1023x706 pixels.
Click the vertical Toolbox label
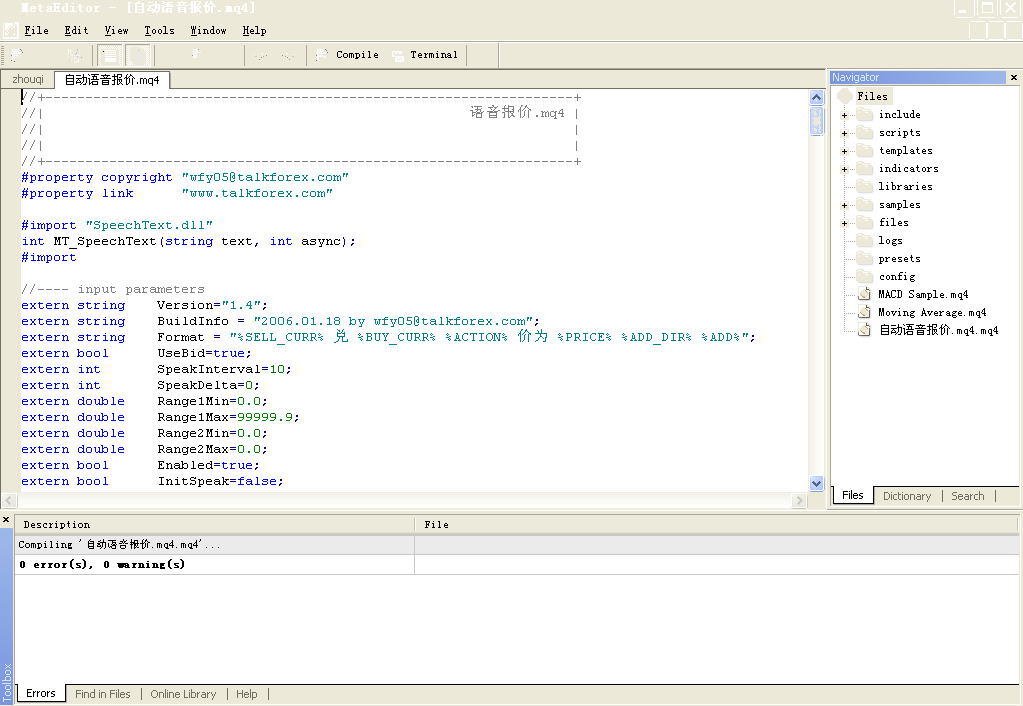click(x=7, y=683)
